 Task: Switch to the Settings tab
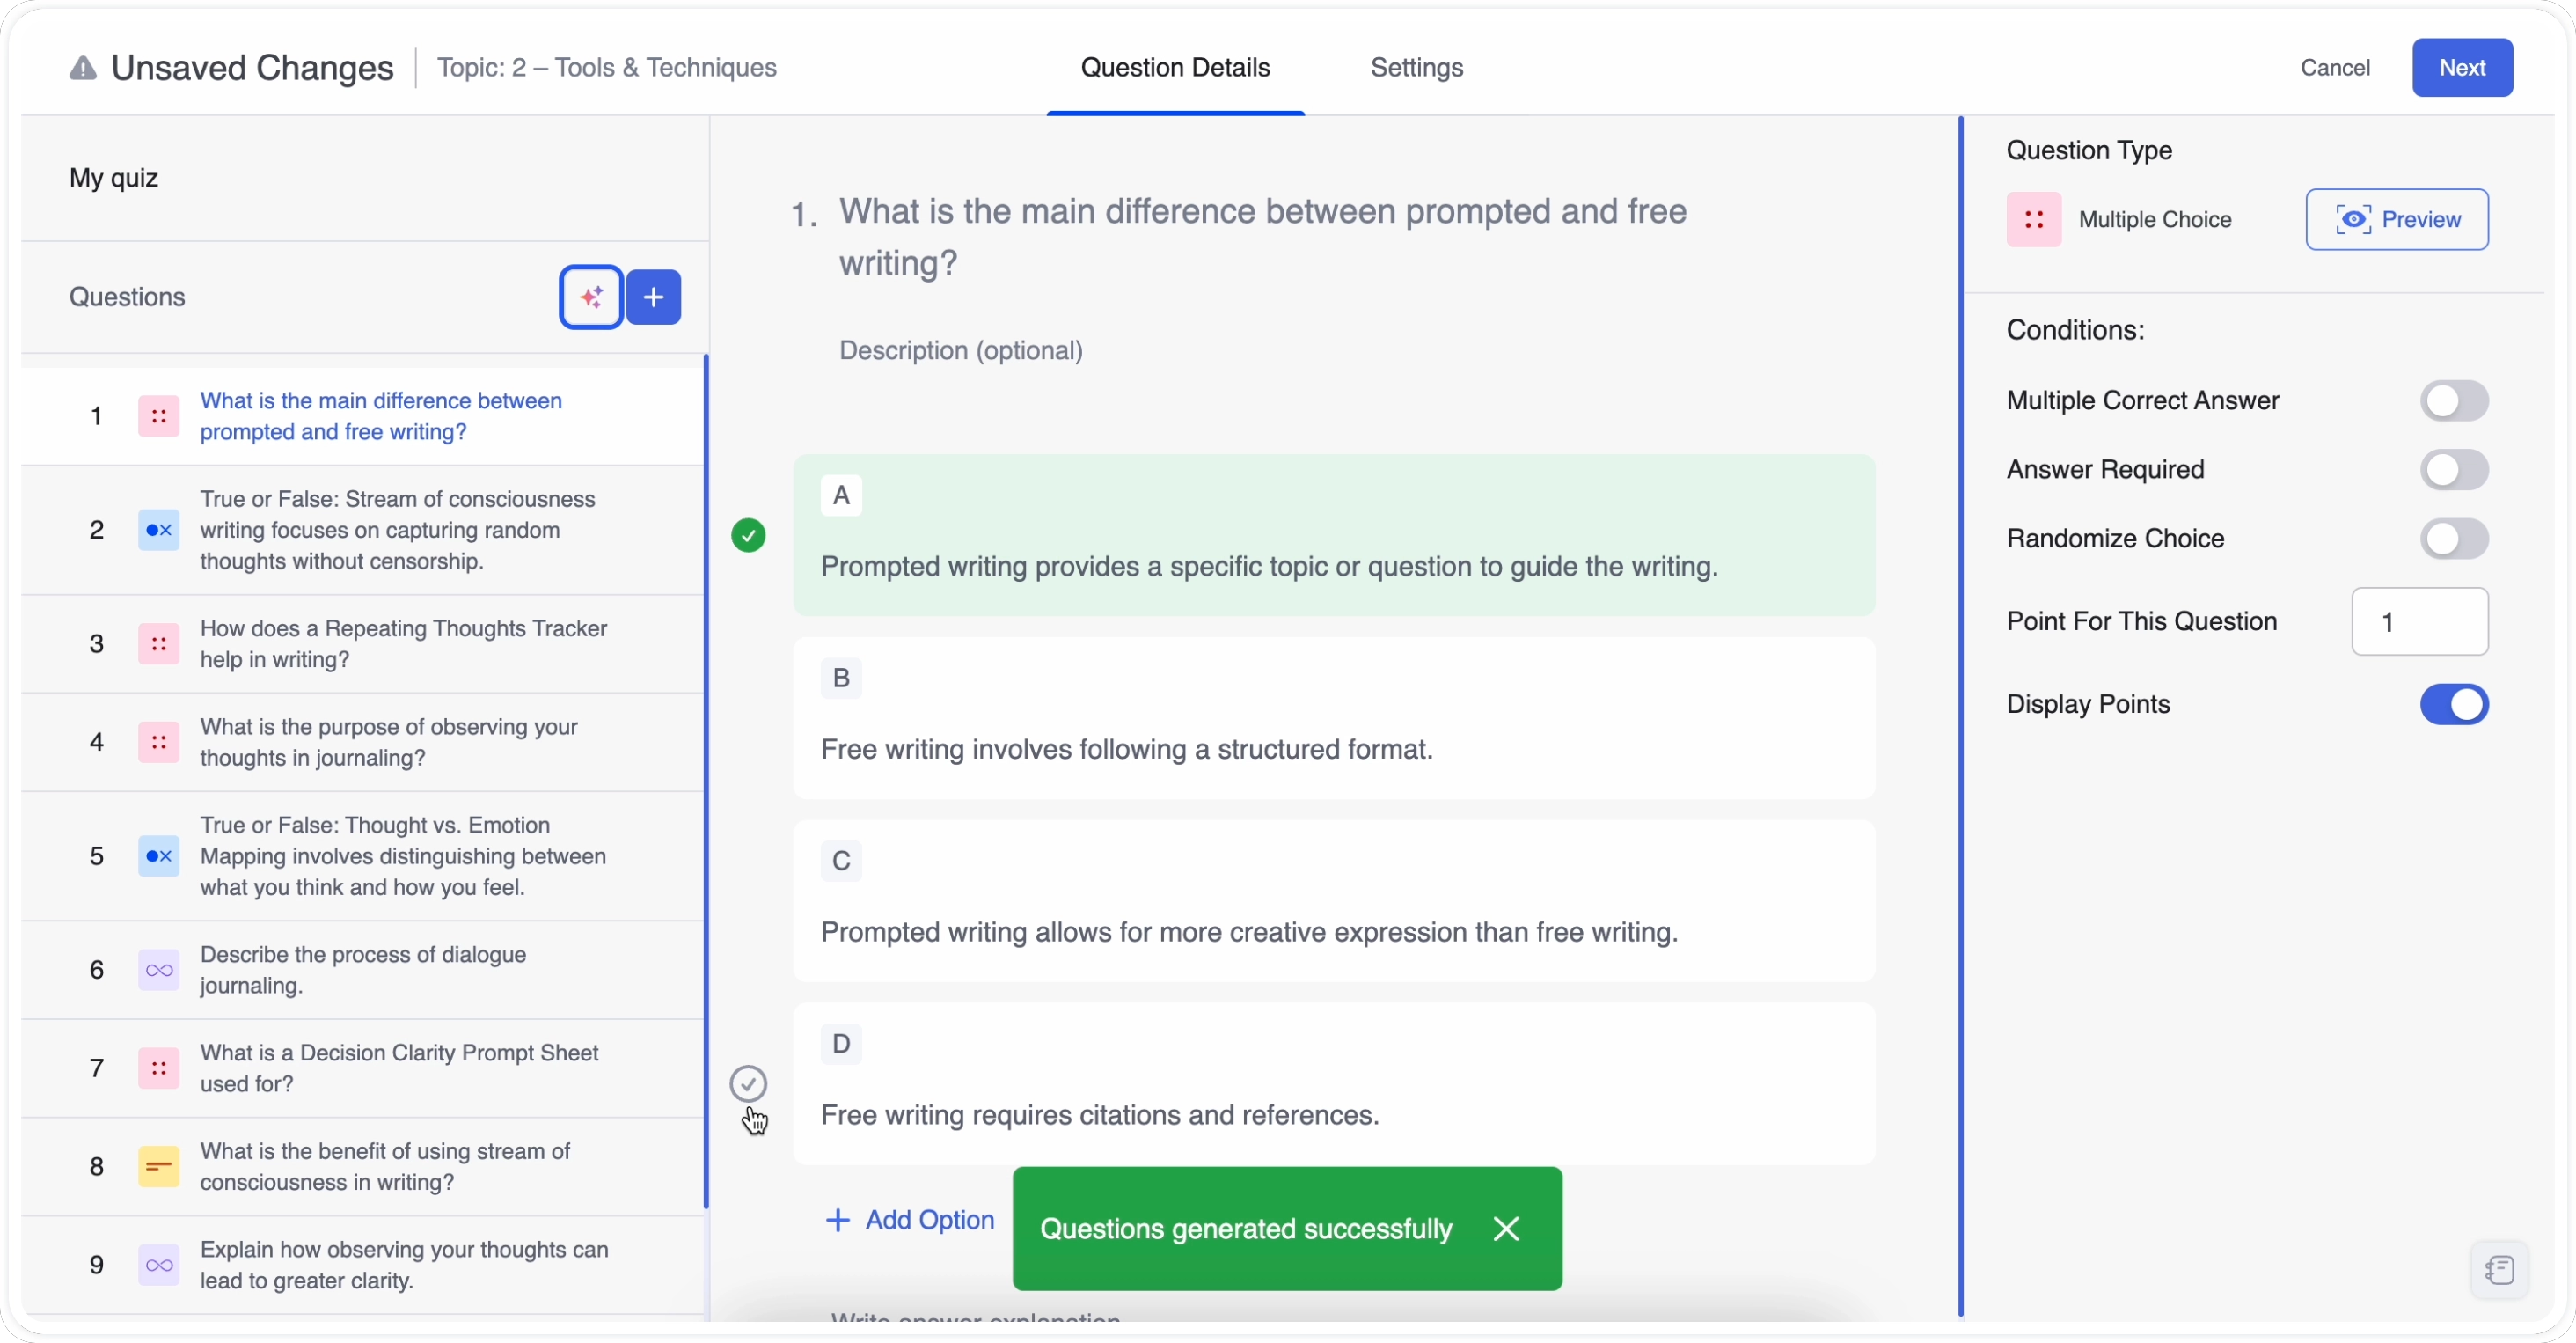pos(1416,68)
